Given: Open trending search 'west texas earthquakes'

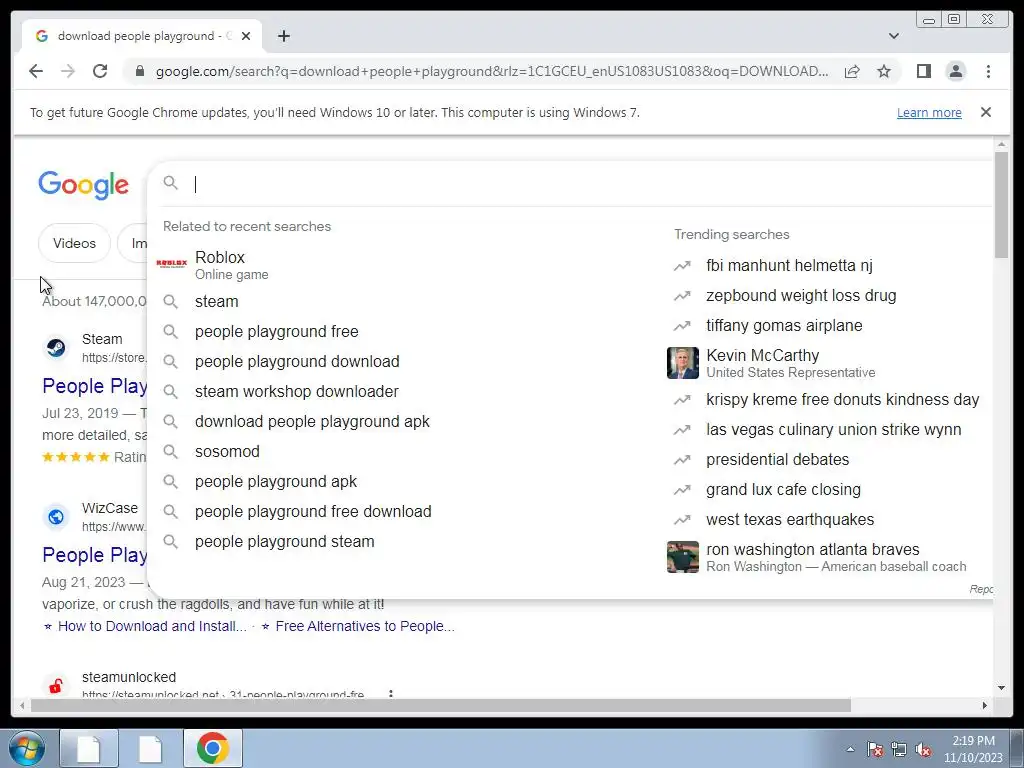Looking at the screenshot, I should (x=790, y=519).
